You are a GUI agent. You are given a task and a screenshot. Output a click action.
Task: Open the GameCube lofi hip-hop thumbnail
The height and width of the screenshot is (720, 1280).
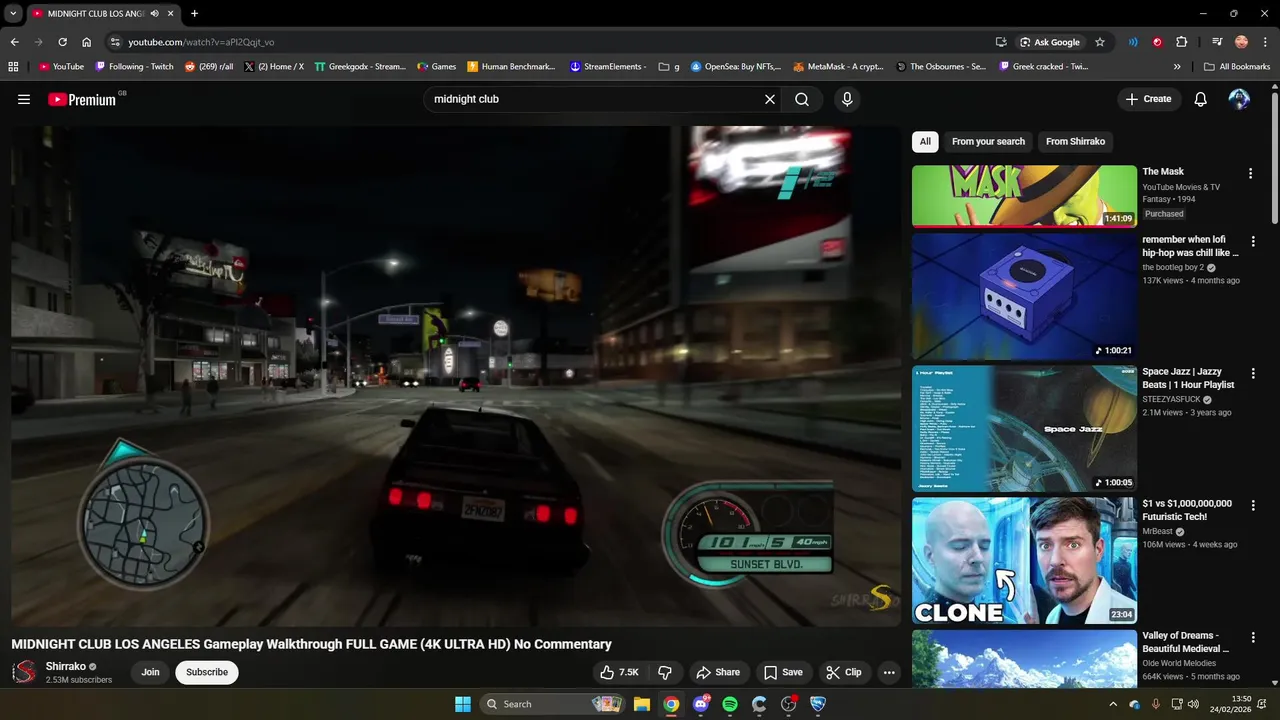coord(1024,296)
